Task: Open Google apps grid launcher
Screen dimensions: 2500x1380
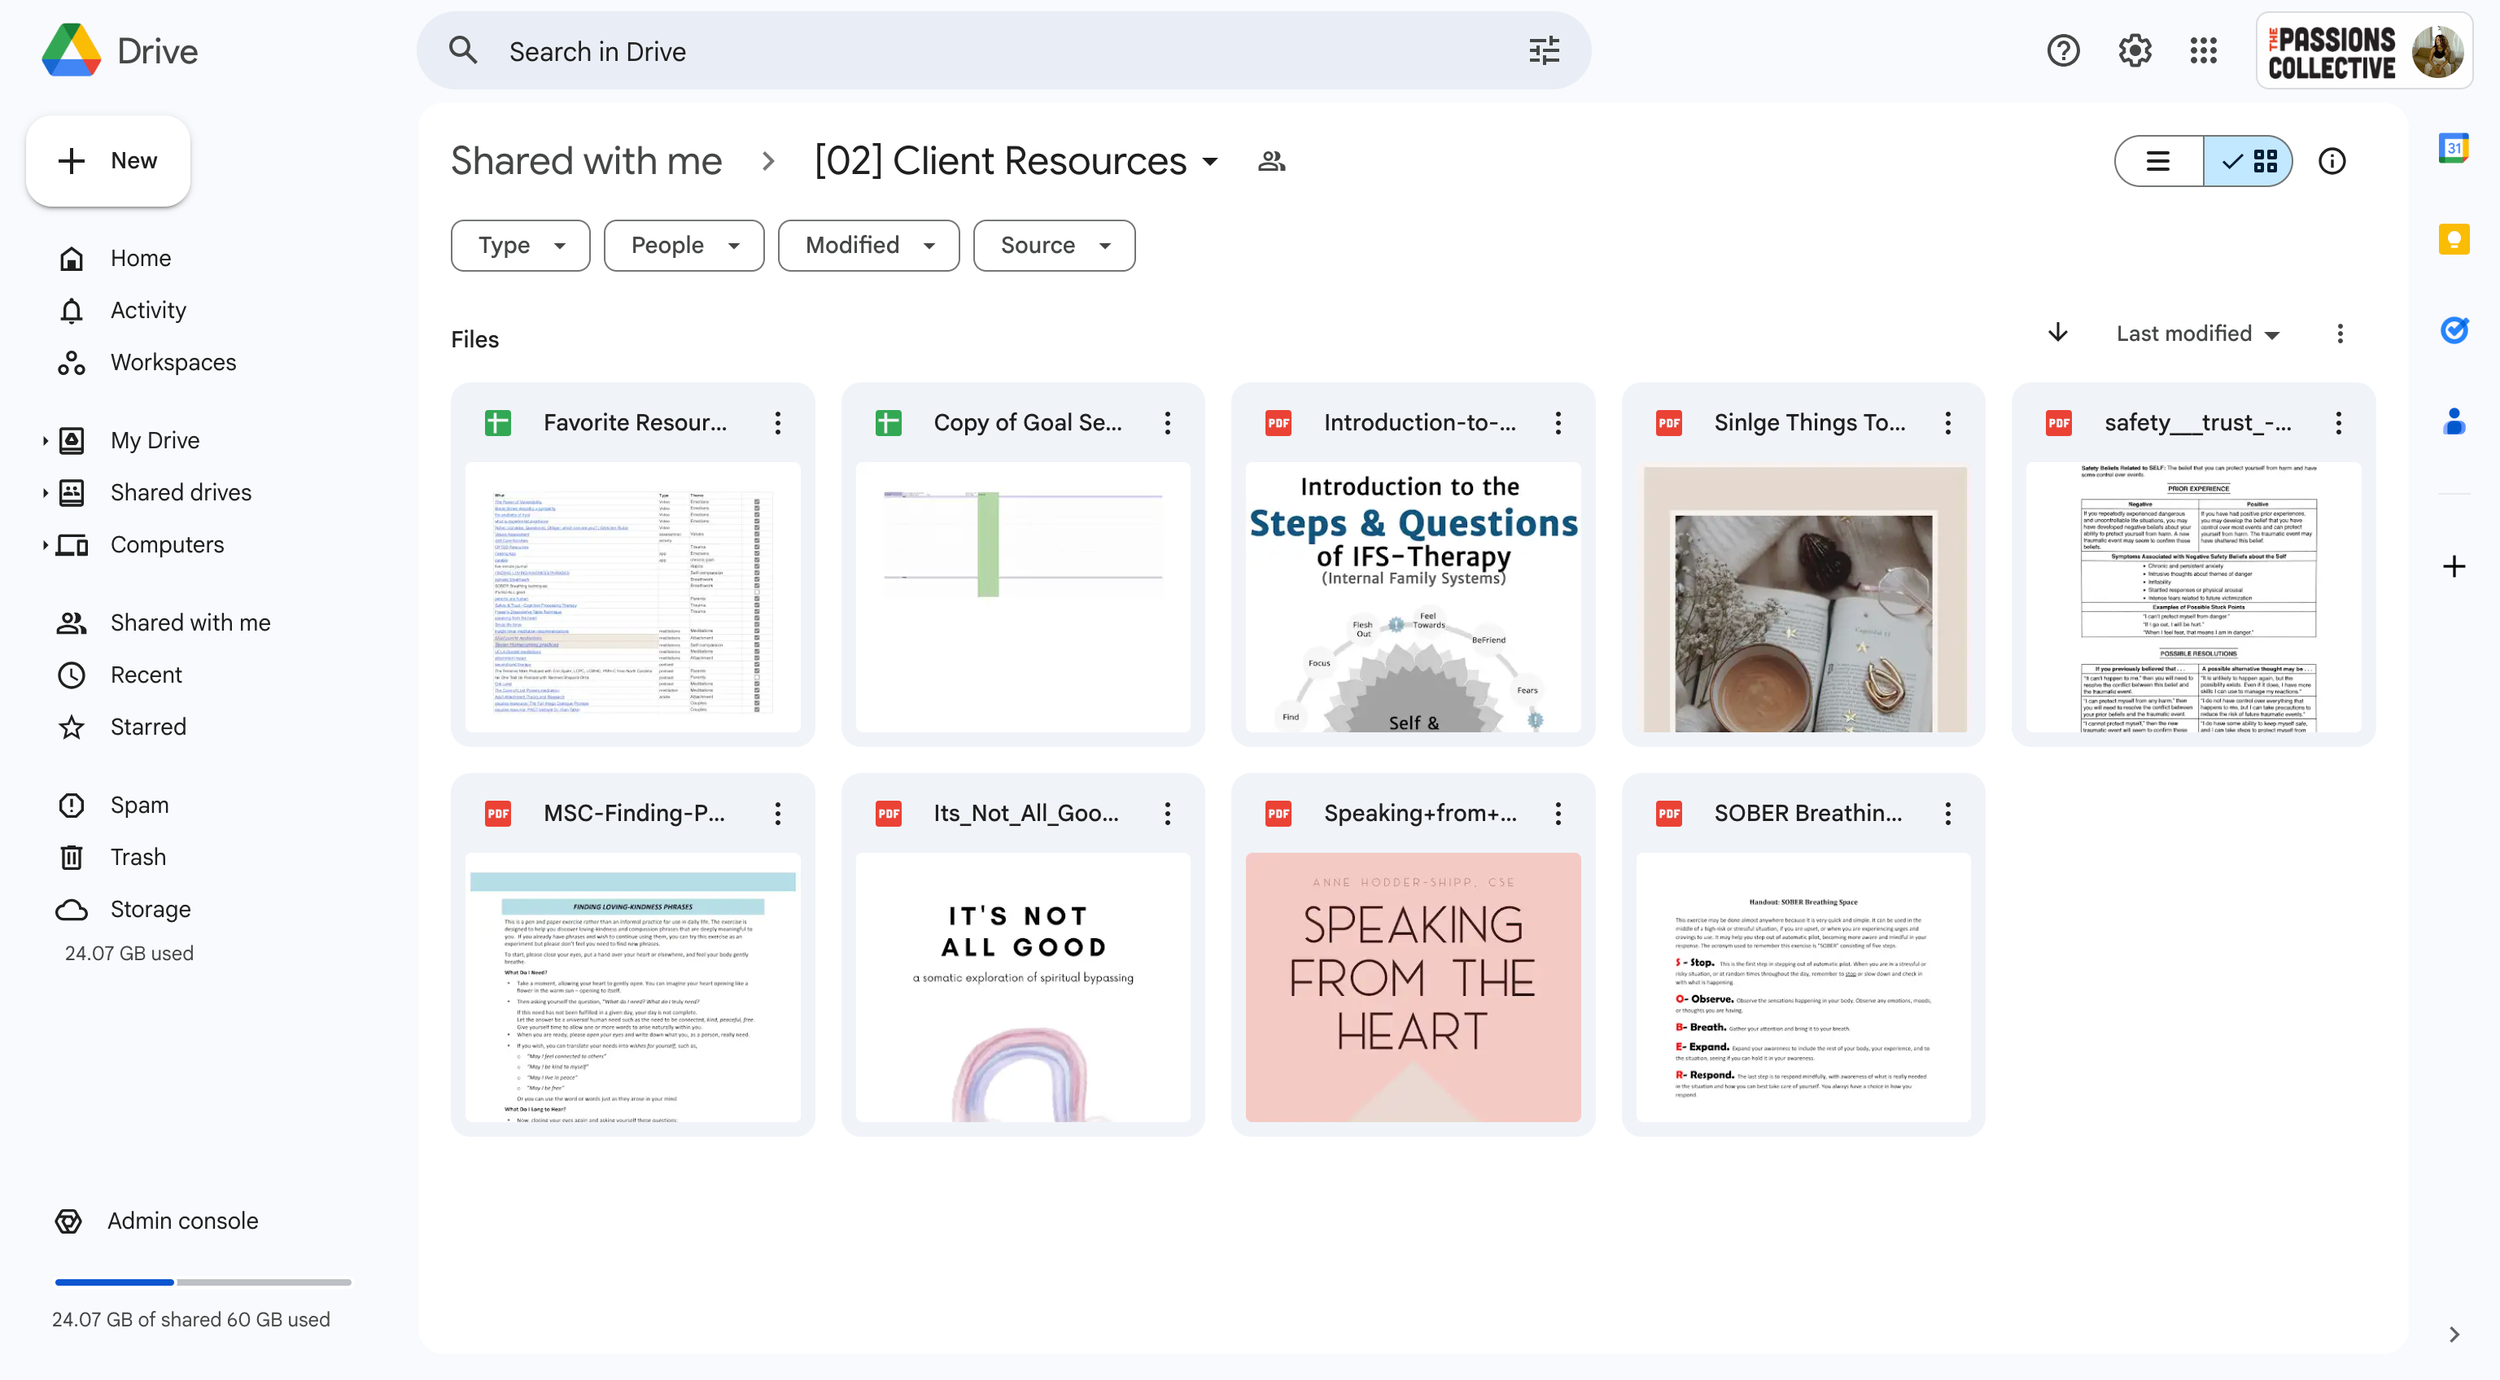Action: pos(2203,51)
